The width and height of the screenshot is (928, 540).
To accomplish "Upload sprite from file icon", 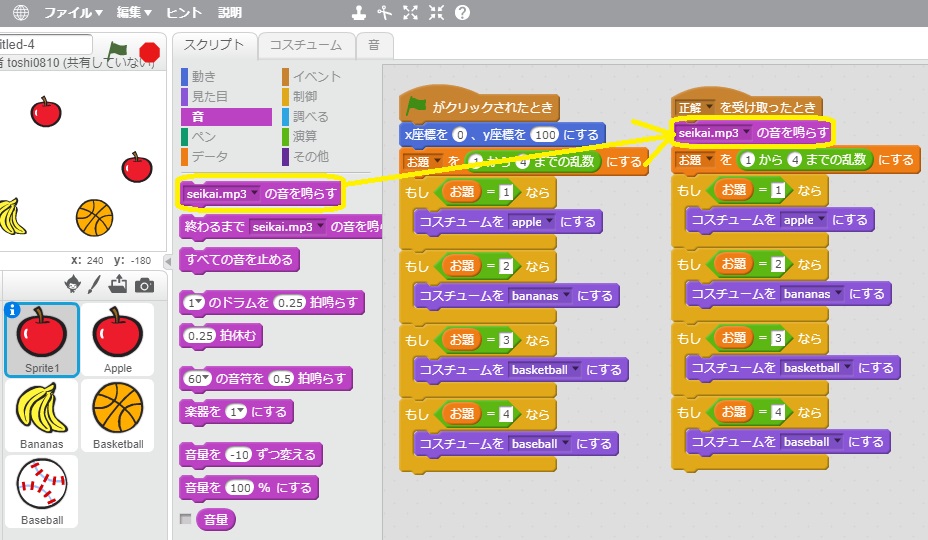I will pyautogui.click(x=118, y=285).
